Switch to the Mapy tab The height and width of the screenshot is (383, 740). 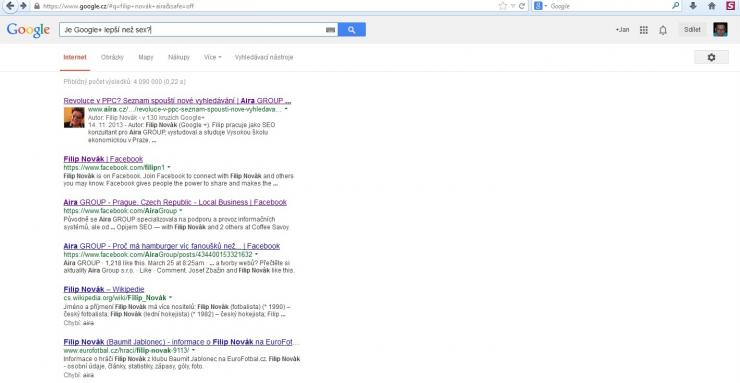point(146,57)
